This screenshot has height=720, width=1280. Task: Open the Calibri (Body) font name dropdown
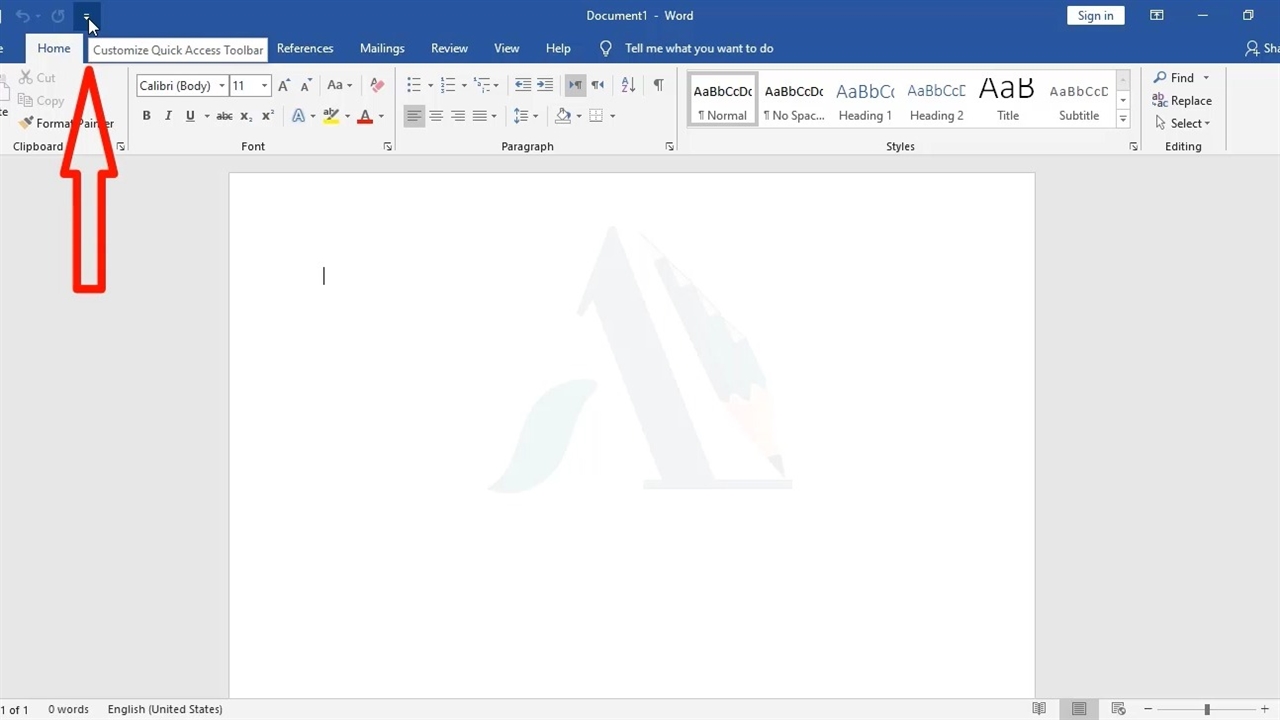pos(222,86)
